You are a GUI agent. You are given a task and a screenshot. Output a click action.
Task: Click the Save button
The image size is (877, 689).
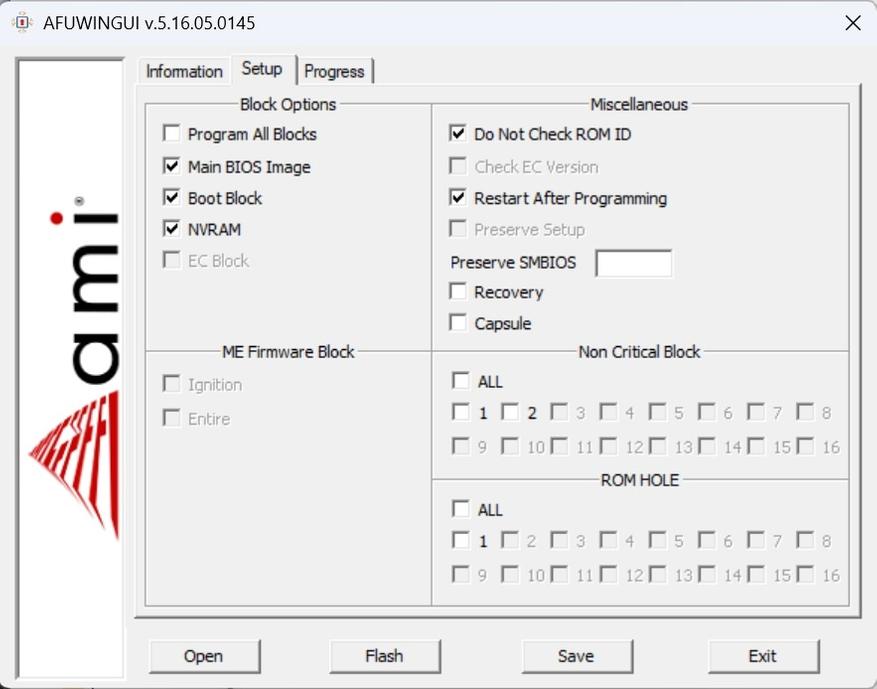point(577,656)
